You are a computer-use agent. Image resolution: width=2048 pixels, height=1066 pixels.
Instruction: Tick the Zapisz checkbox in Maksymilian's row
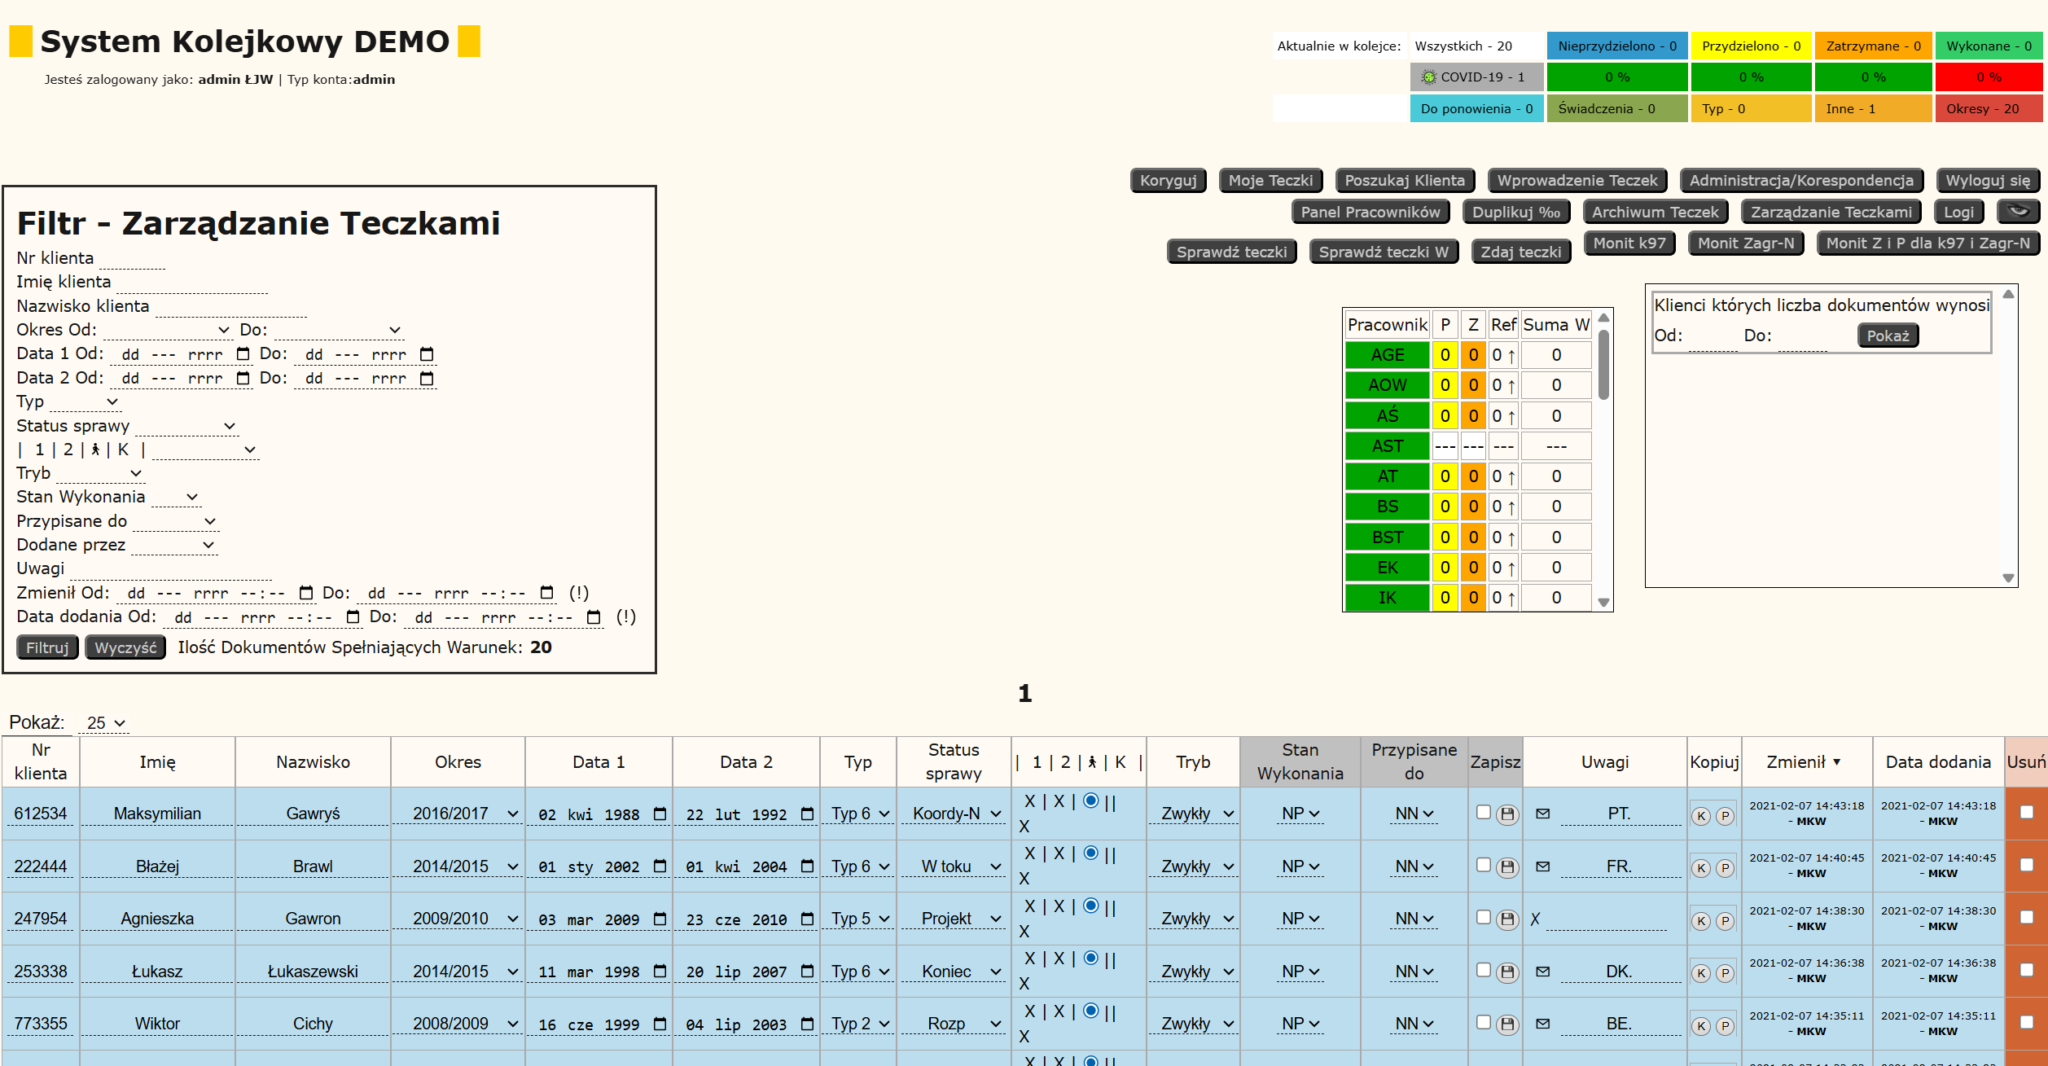point(1483,813)
